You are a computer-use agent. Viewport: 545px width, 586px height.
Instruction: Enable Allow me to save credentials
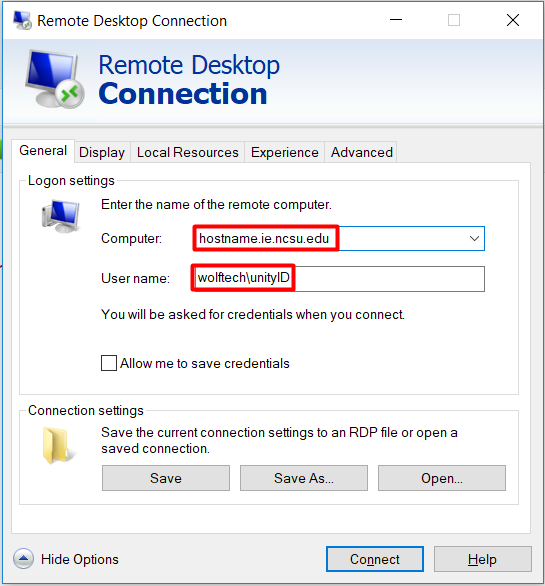109,363
